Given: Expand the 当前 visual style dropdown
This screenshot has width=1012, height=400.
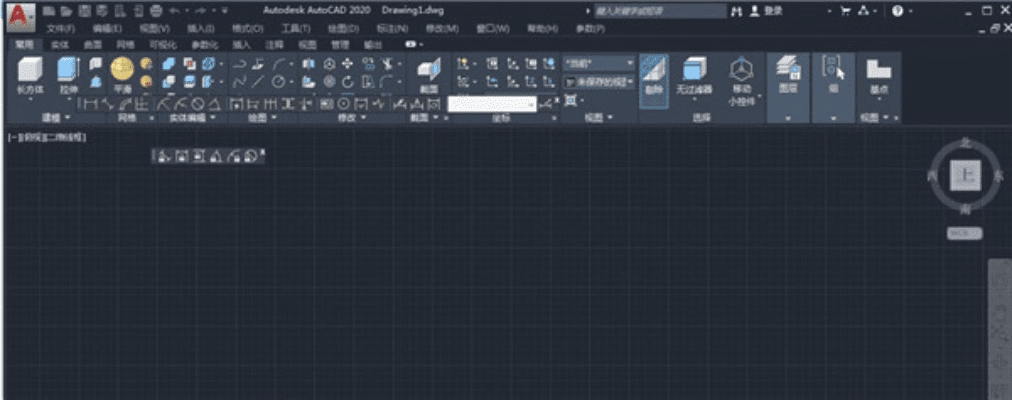Looking at the screenshot, I should (599, 63).
